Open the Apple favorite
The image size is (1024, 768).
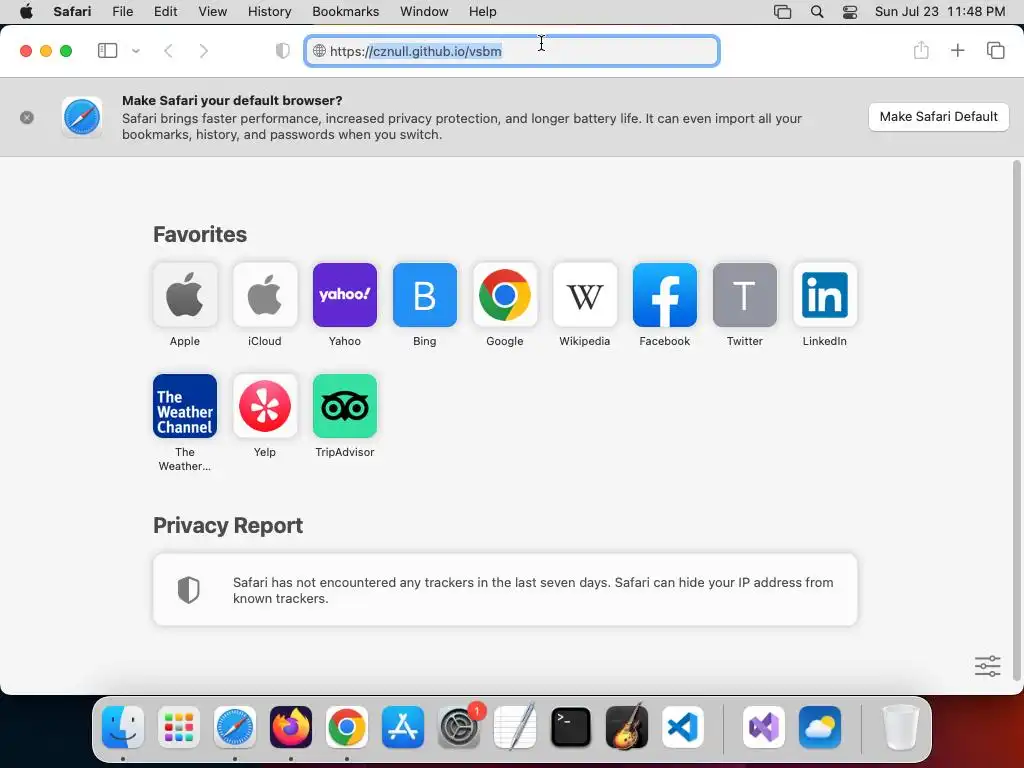185,295
